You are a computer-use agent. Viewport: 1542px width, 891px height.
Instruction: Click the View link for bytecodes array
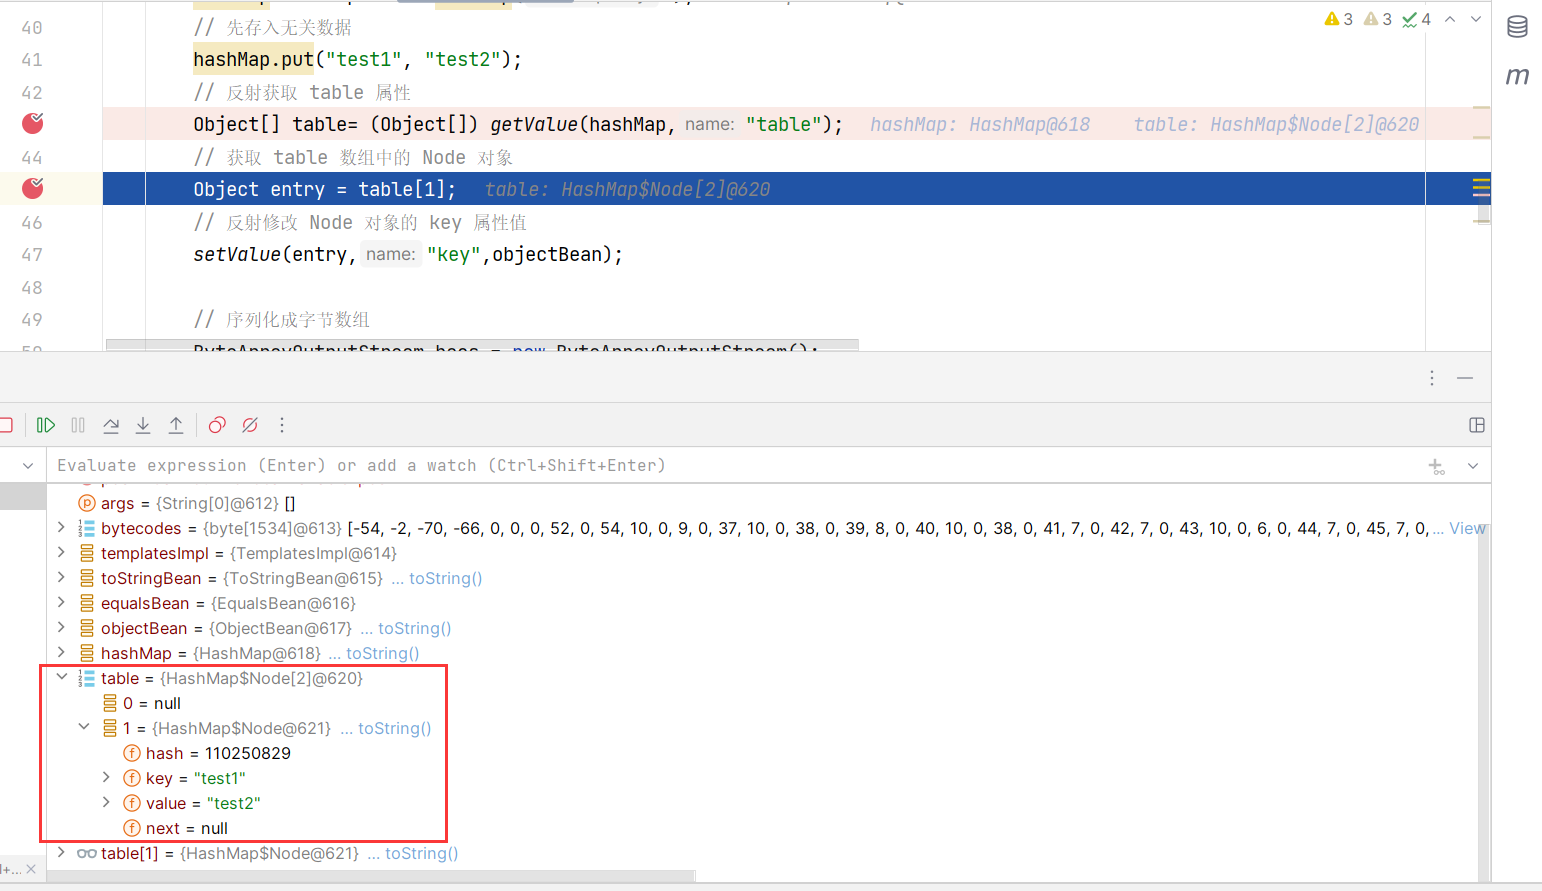point(1467,528)
